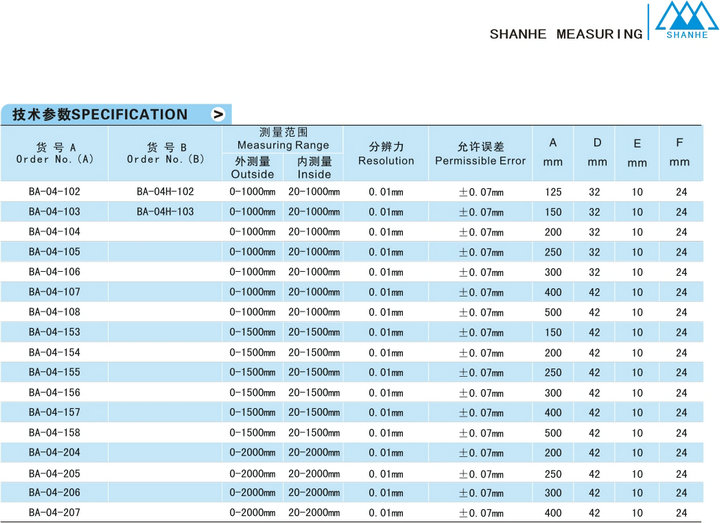Click resolution 0.01mm in BA-04-105 row
The image size is (720, 523).
(386, 252)
